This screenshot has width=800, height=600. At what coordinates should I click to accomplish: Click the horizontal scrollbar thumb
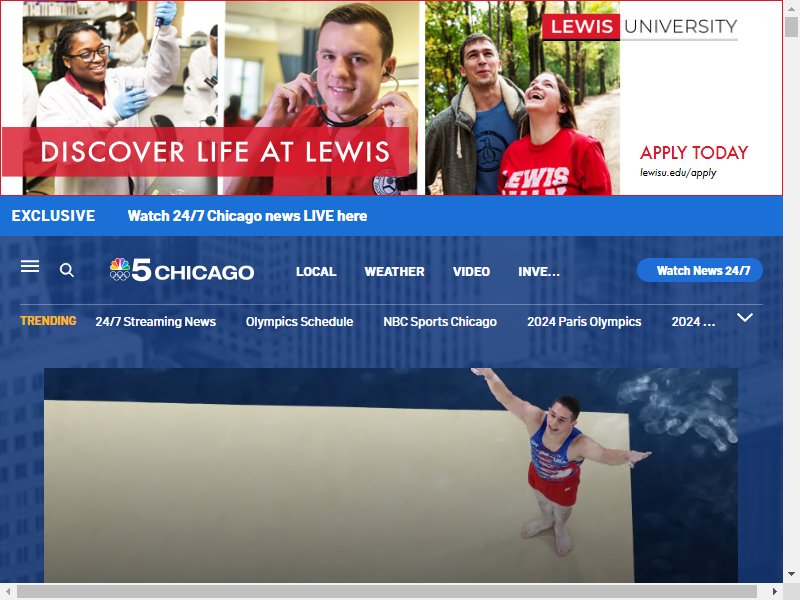387,592
